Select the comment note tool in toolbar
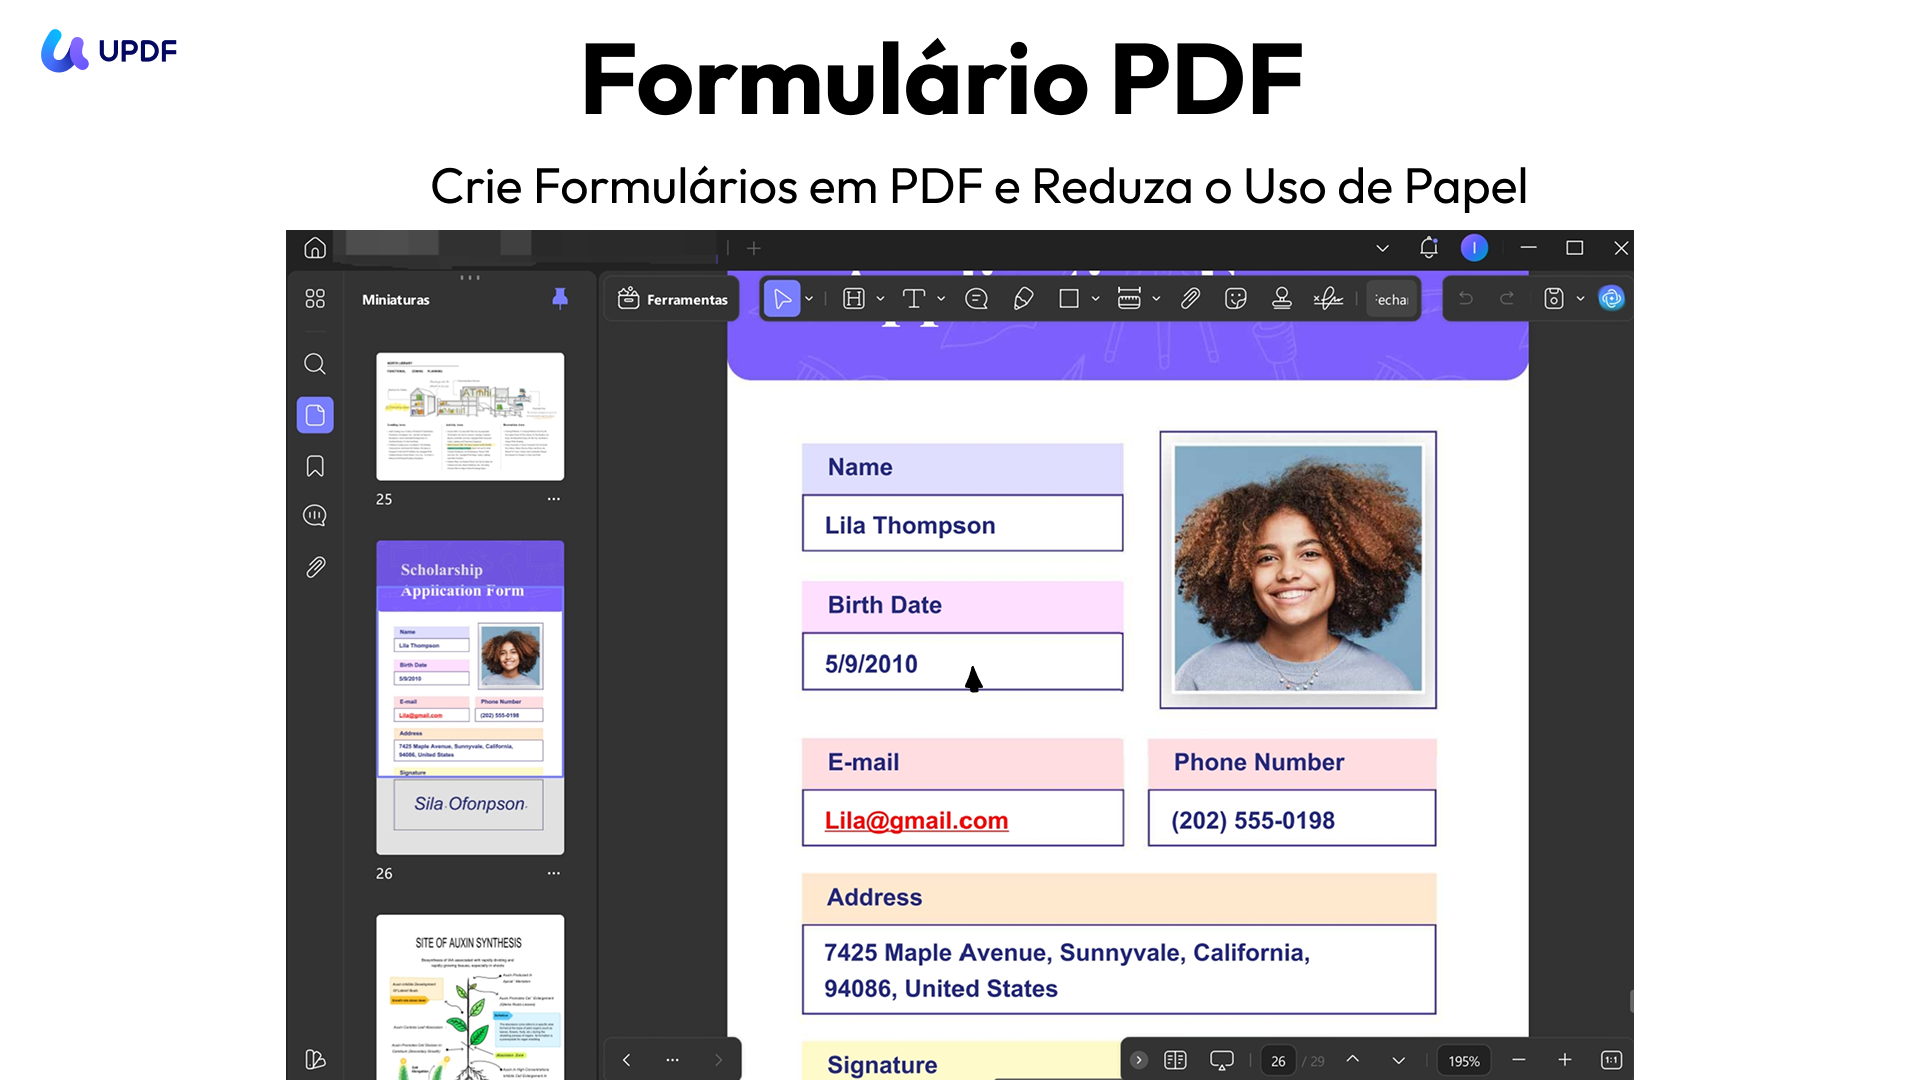This screenshot has width=1920, height=1080. click(x=977, y=299)
